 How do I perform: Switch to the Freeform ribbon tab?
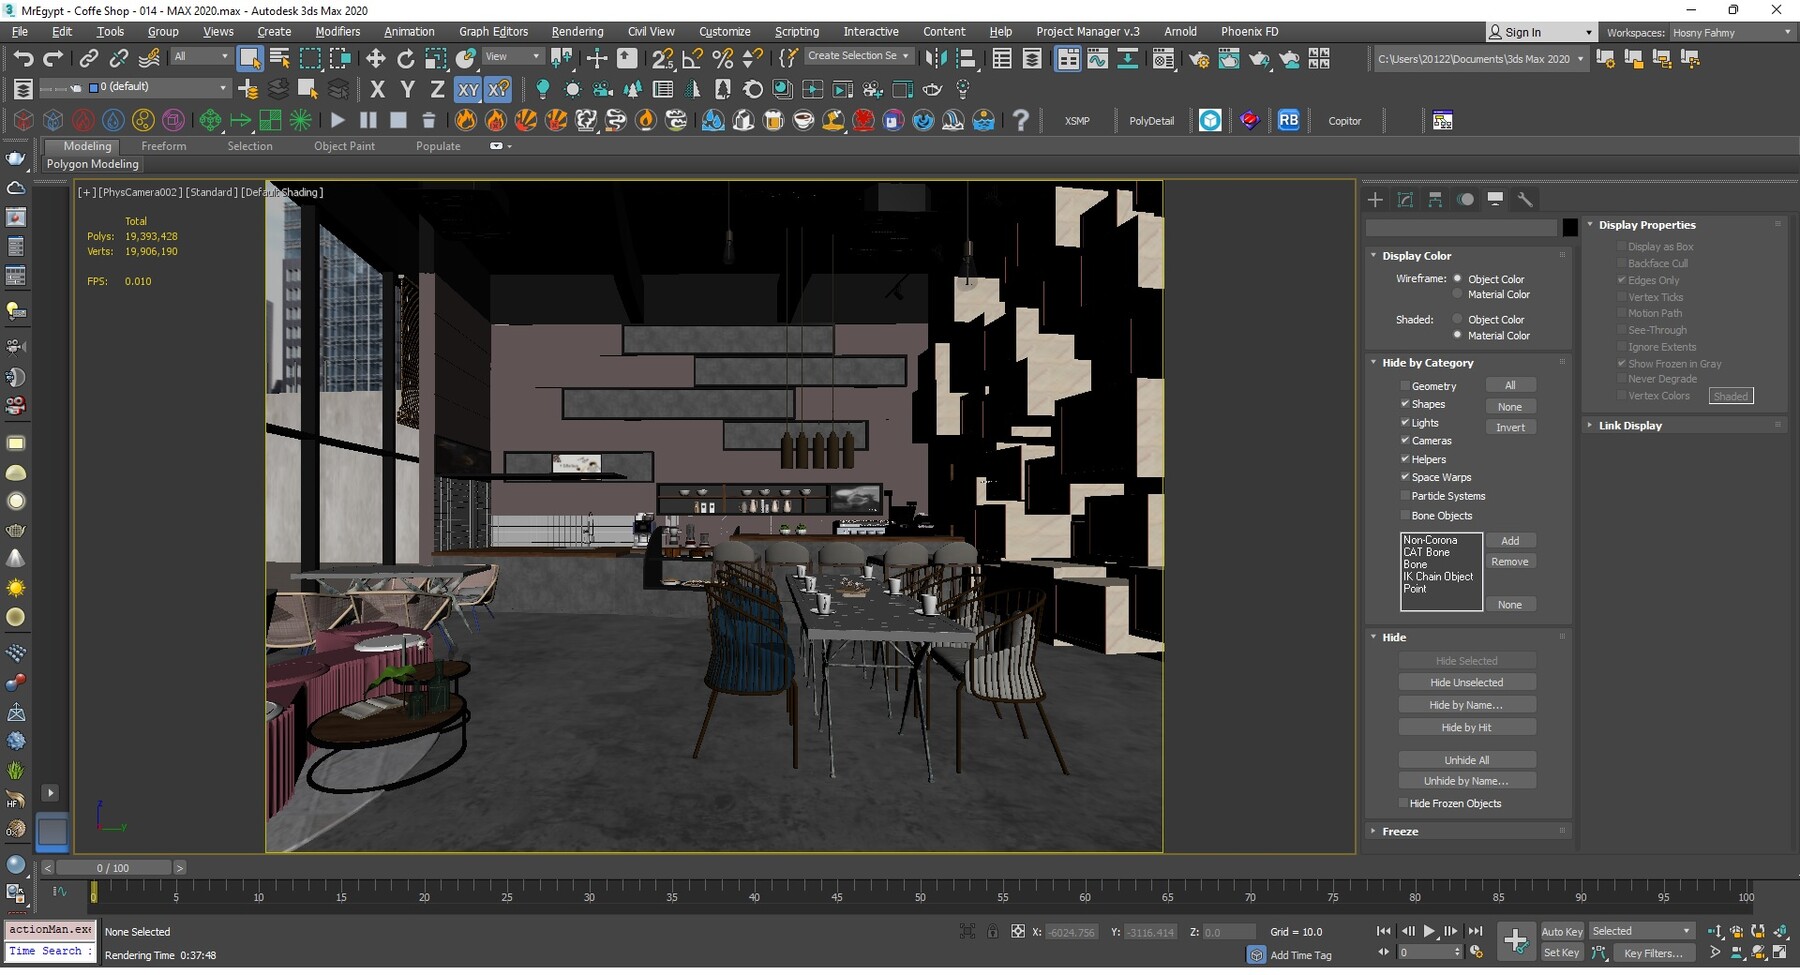(164, 146)
